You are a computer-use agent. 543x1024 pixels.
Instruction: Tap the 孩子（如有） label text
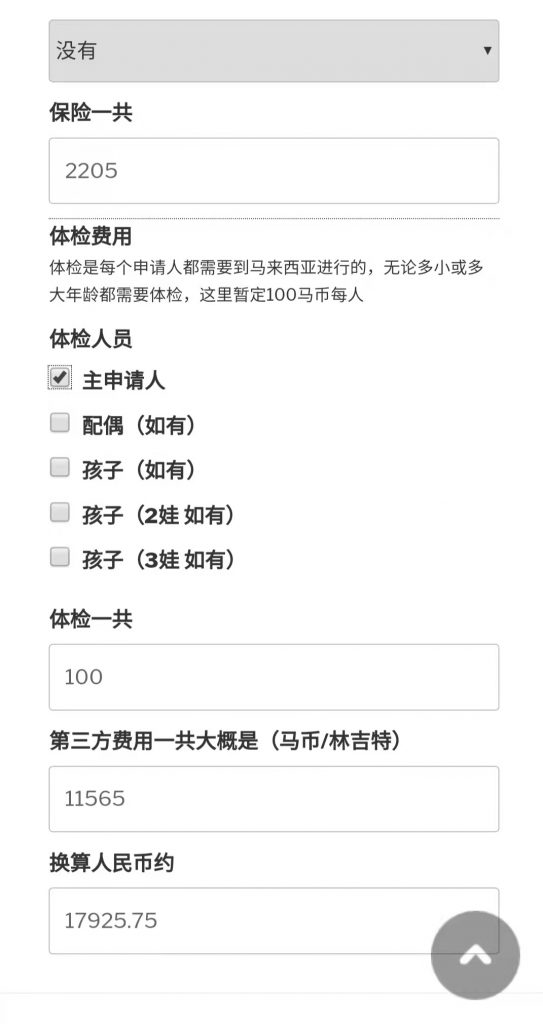point(139,470)
